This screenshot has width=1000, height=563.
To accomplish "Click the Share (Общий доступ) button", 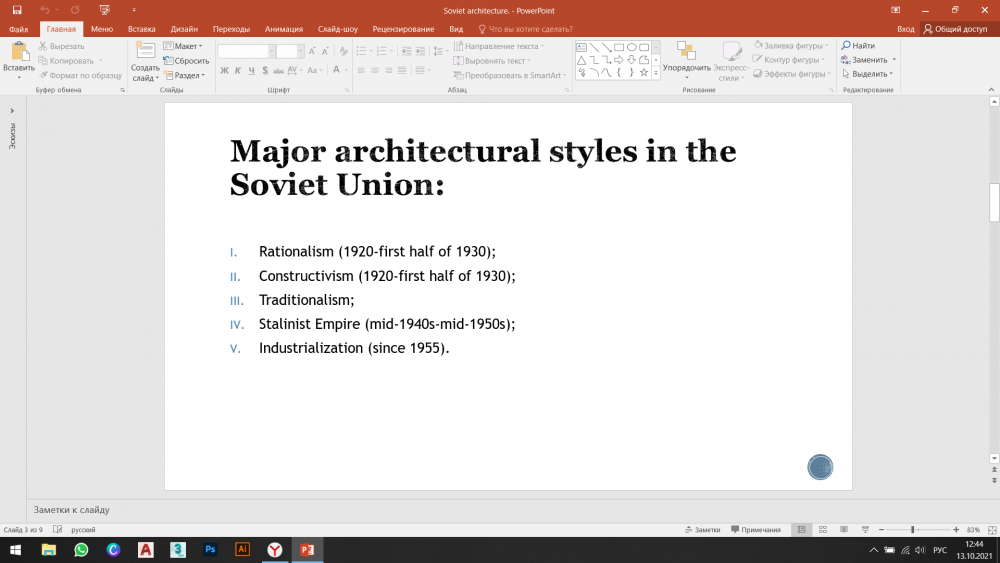I will pyautogui.click(x=955, y=29).
